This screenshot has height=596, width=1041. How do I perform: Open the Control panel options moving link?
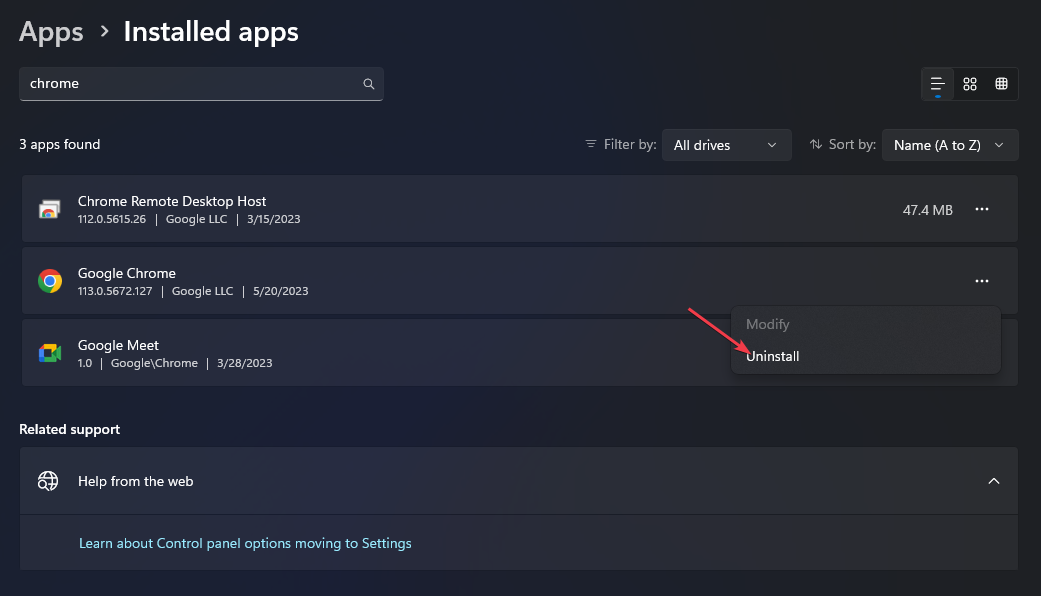[245, 543]
